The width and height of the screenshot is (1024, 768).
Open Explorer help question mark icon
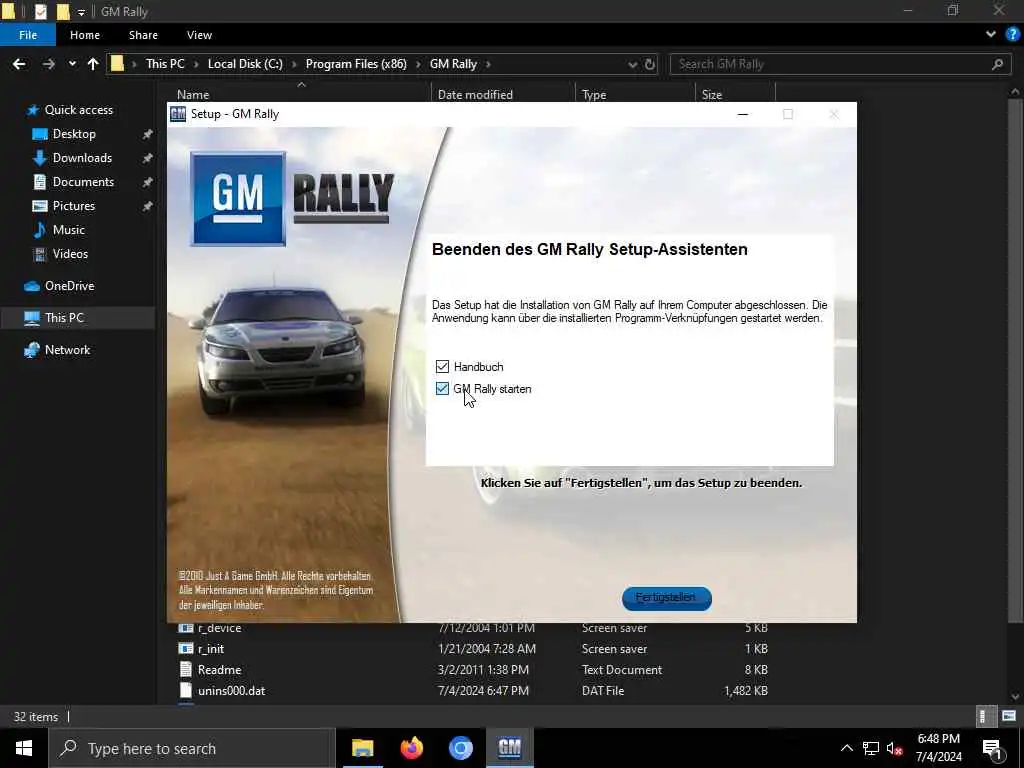(1012, 35)
